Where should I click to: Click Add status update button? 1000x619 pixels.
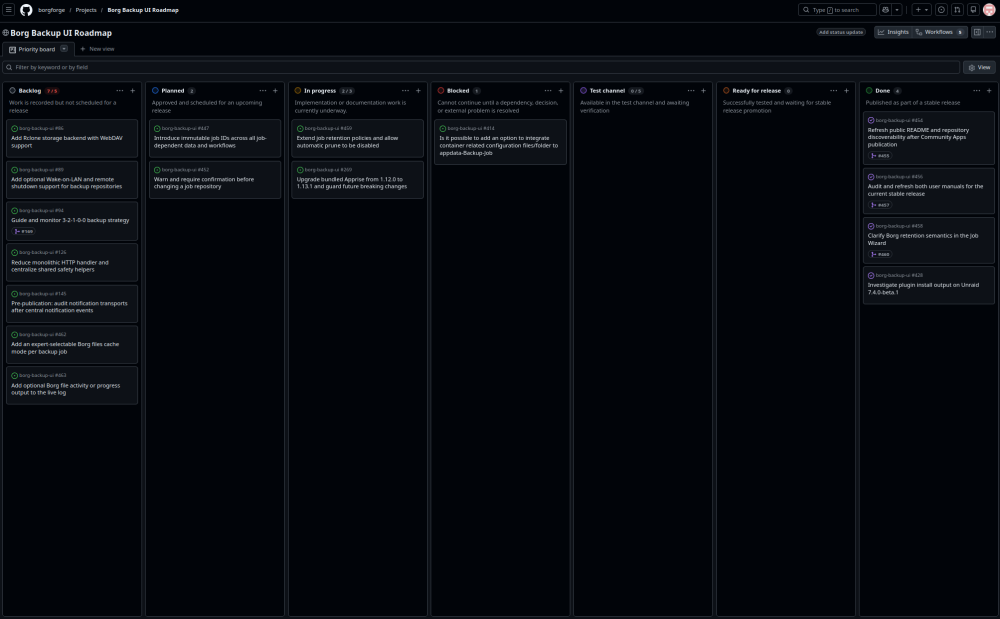coord(841,32)
